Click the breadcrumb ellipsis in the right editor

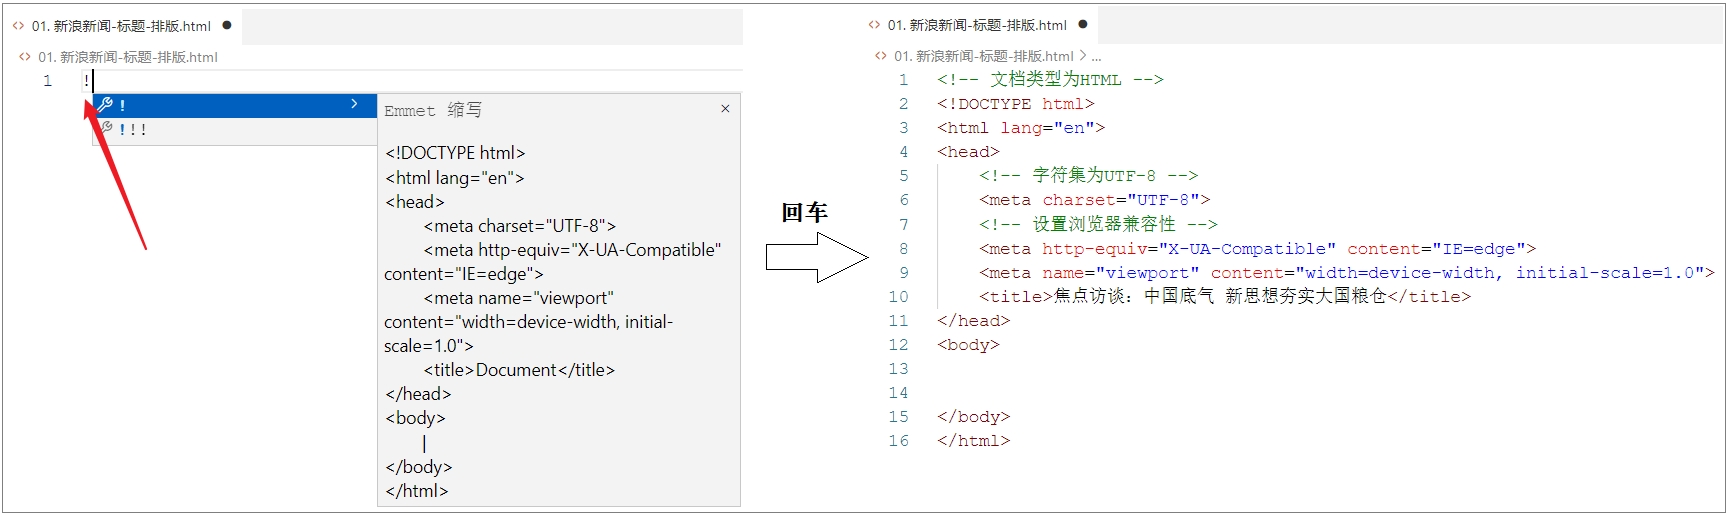click(x=1096, y=56)
